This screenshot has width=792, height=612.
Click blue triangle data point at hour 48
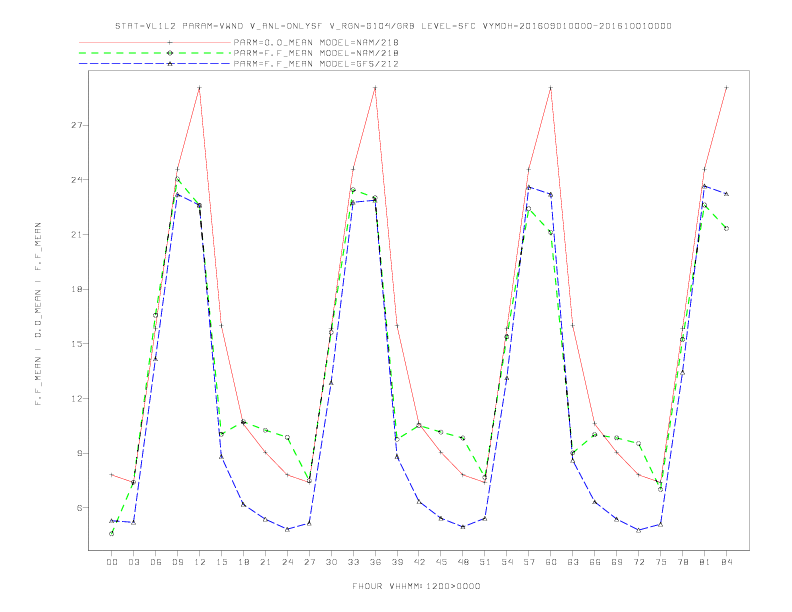coord(463,527)
